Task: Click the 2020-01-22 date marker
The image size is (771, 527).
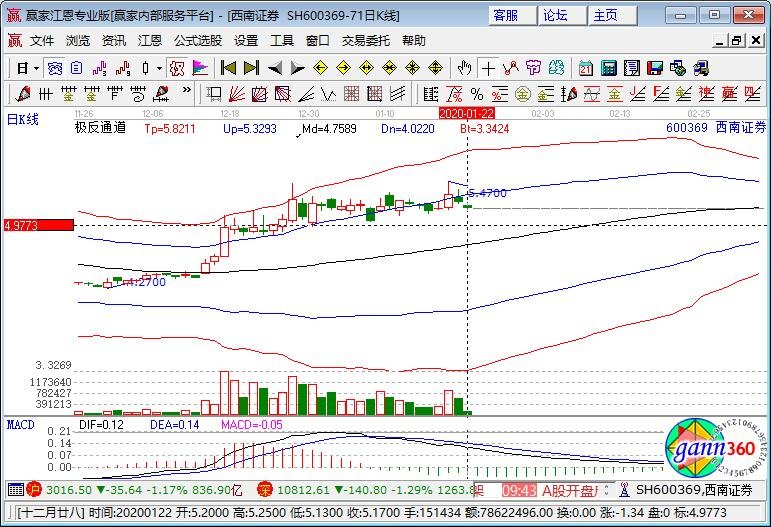Action: pos(466,114)
